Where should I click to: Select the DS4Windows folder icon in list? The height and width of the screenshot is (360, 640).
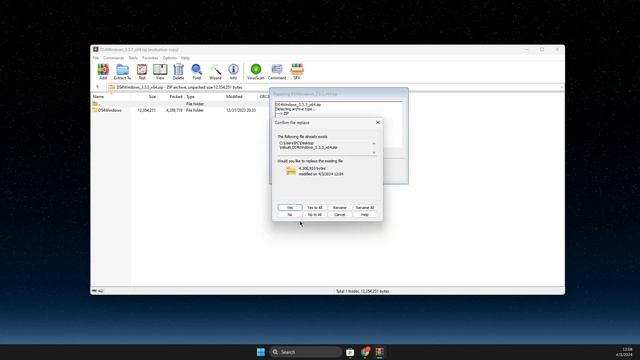click(x=95, y=110)
